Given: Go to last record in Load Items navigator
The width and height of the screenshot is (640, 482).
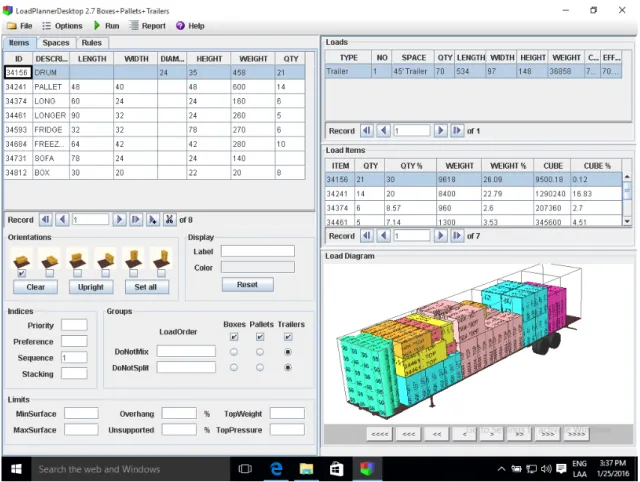Looking at the screenshot, I should (457, 235).
